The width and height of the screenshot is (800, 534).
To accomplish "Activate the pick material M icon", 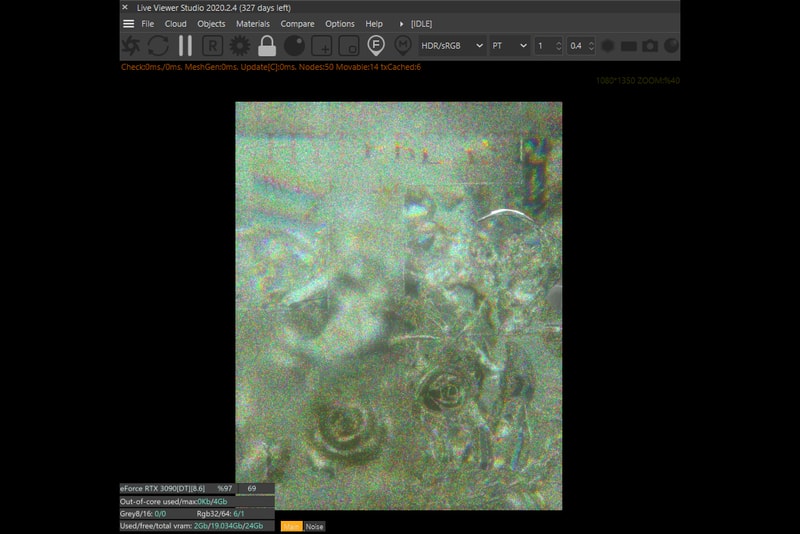I will click(x=403, y=46).
